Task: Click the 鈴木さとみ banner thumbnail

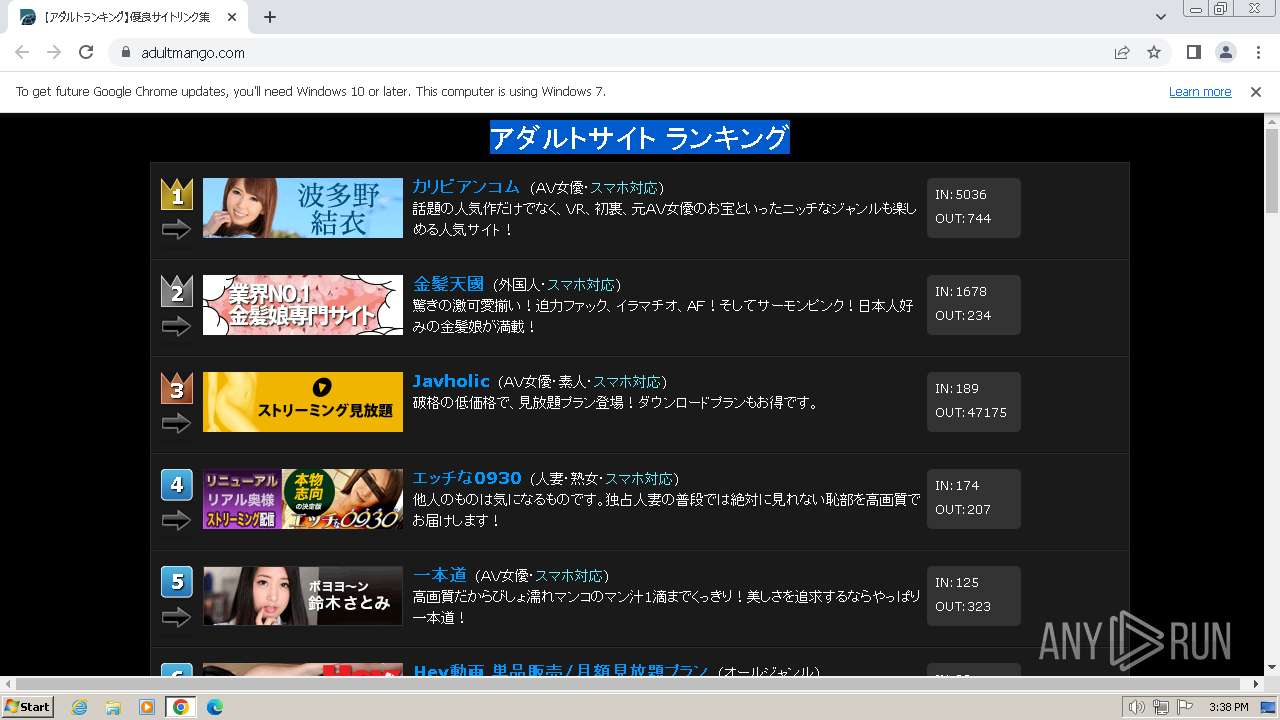Action: click(x=303, y=596)
